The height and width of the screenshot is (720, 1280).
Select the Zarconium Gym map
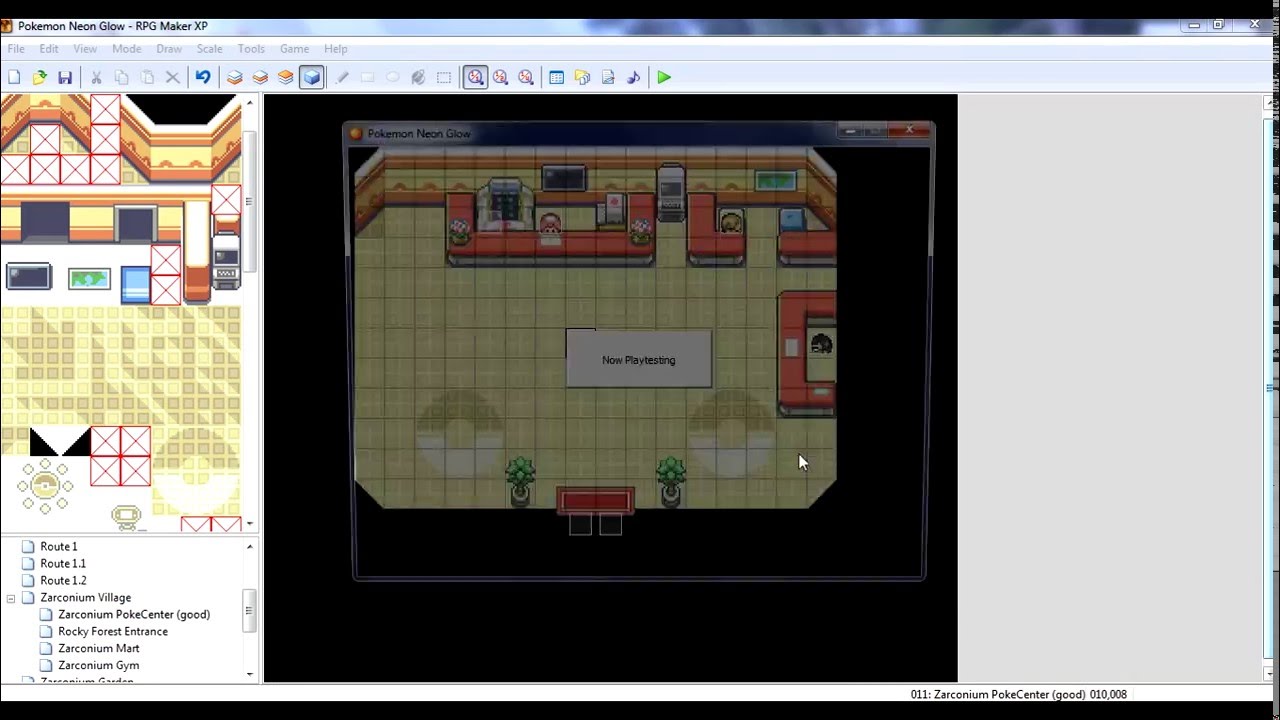pos(98,666)
